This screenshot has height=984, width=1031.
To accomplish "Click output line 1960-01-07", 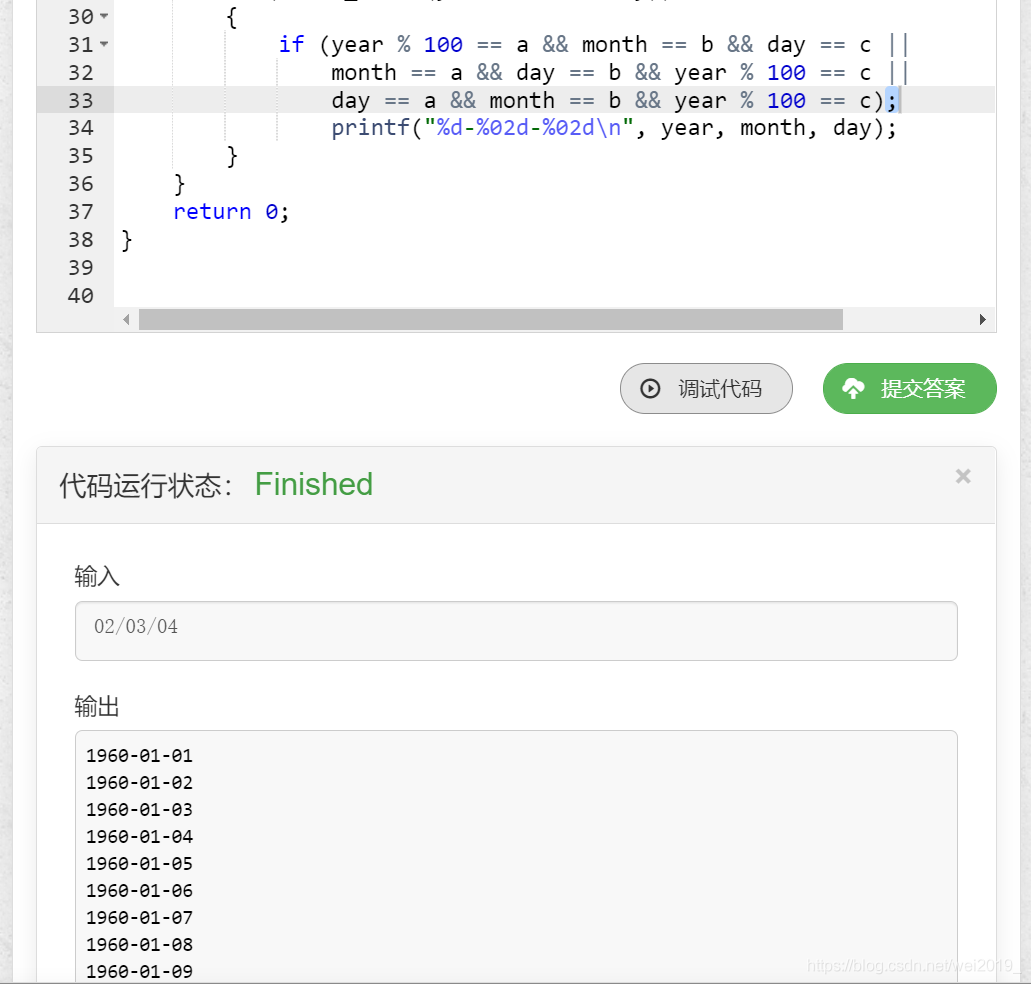I will click(139, 918).
